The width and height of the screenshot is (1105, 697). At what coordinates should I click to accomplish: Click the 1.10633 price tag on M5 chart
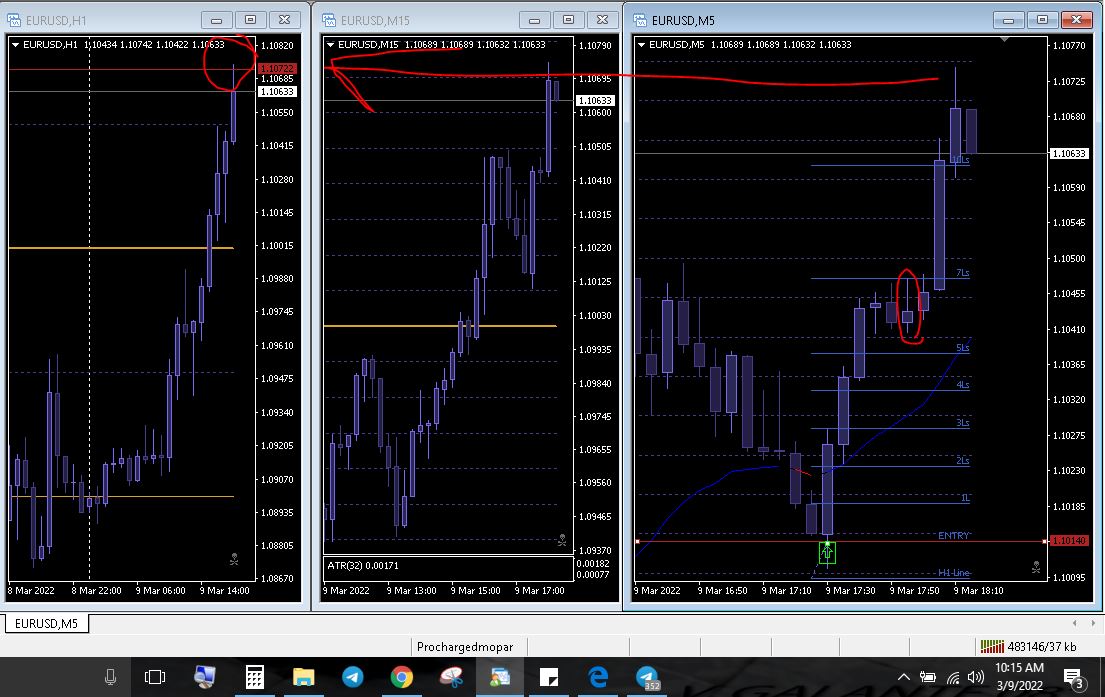pyautogui.click(x=1069, y=153)
